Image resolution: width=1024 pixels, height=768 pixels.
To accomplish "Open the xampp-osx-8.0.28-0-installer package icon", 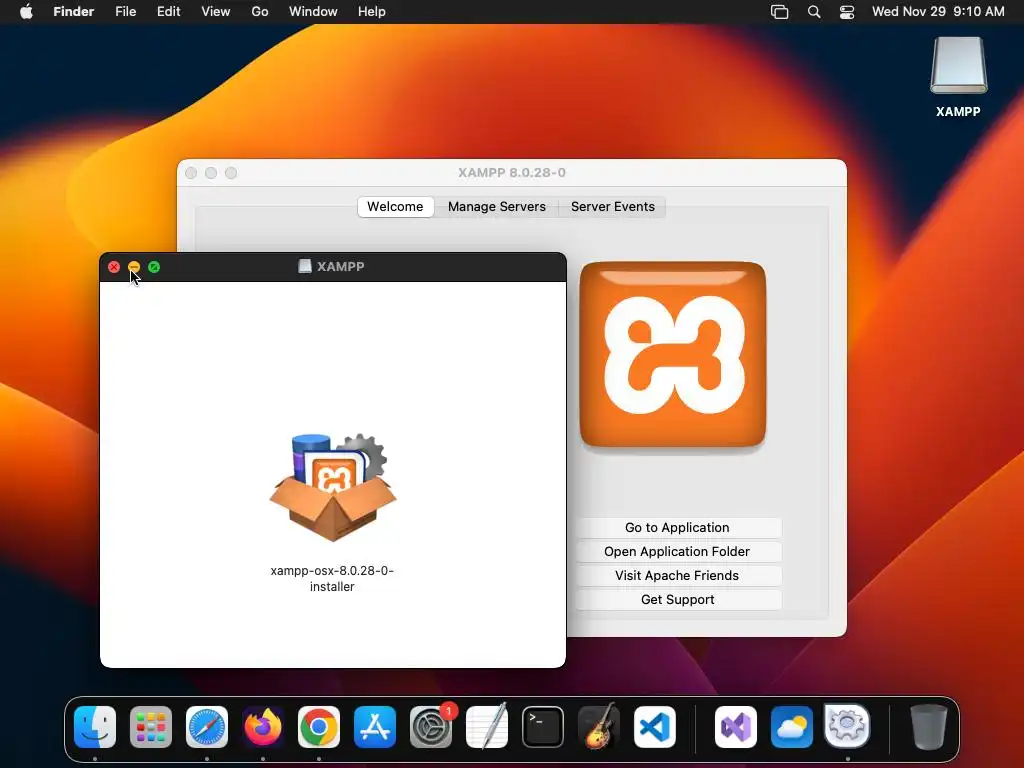I will 333,487.
